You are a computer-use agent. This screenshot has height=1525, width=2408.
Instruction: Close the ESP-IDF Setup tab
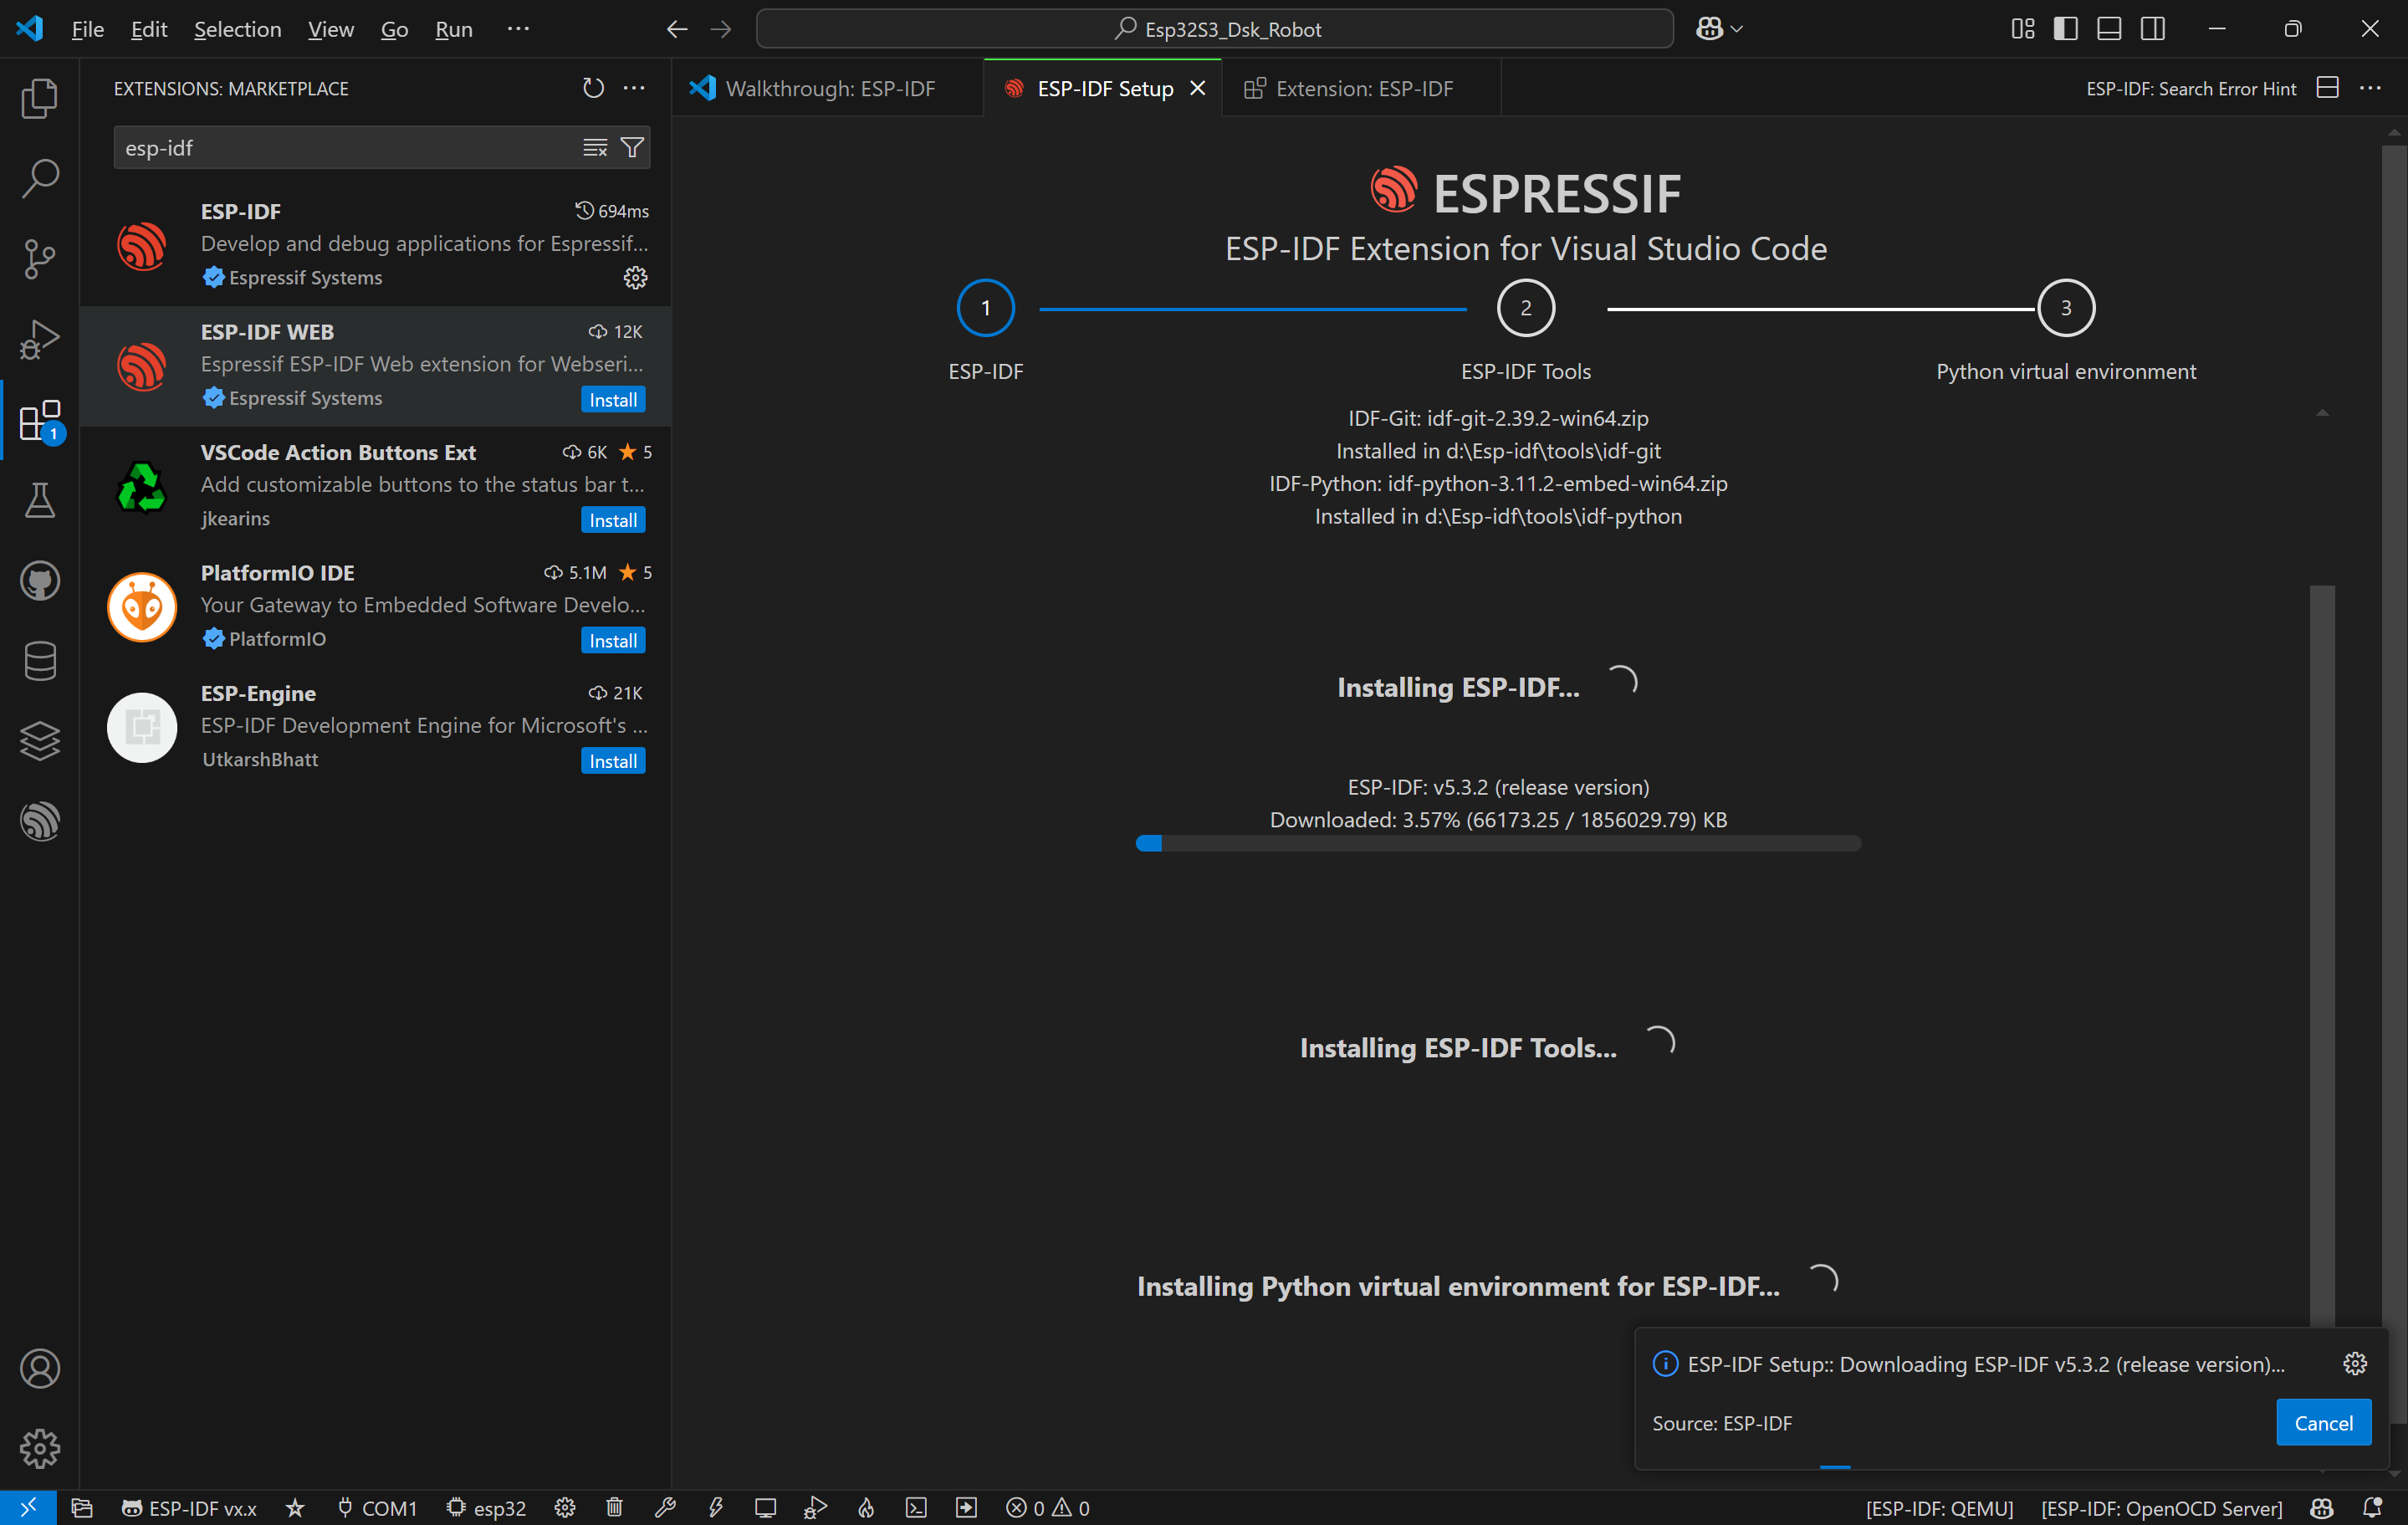[x=1197, y=88]
